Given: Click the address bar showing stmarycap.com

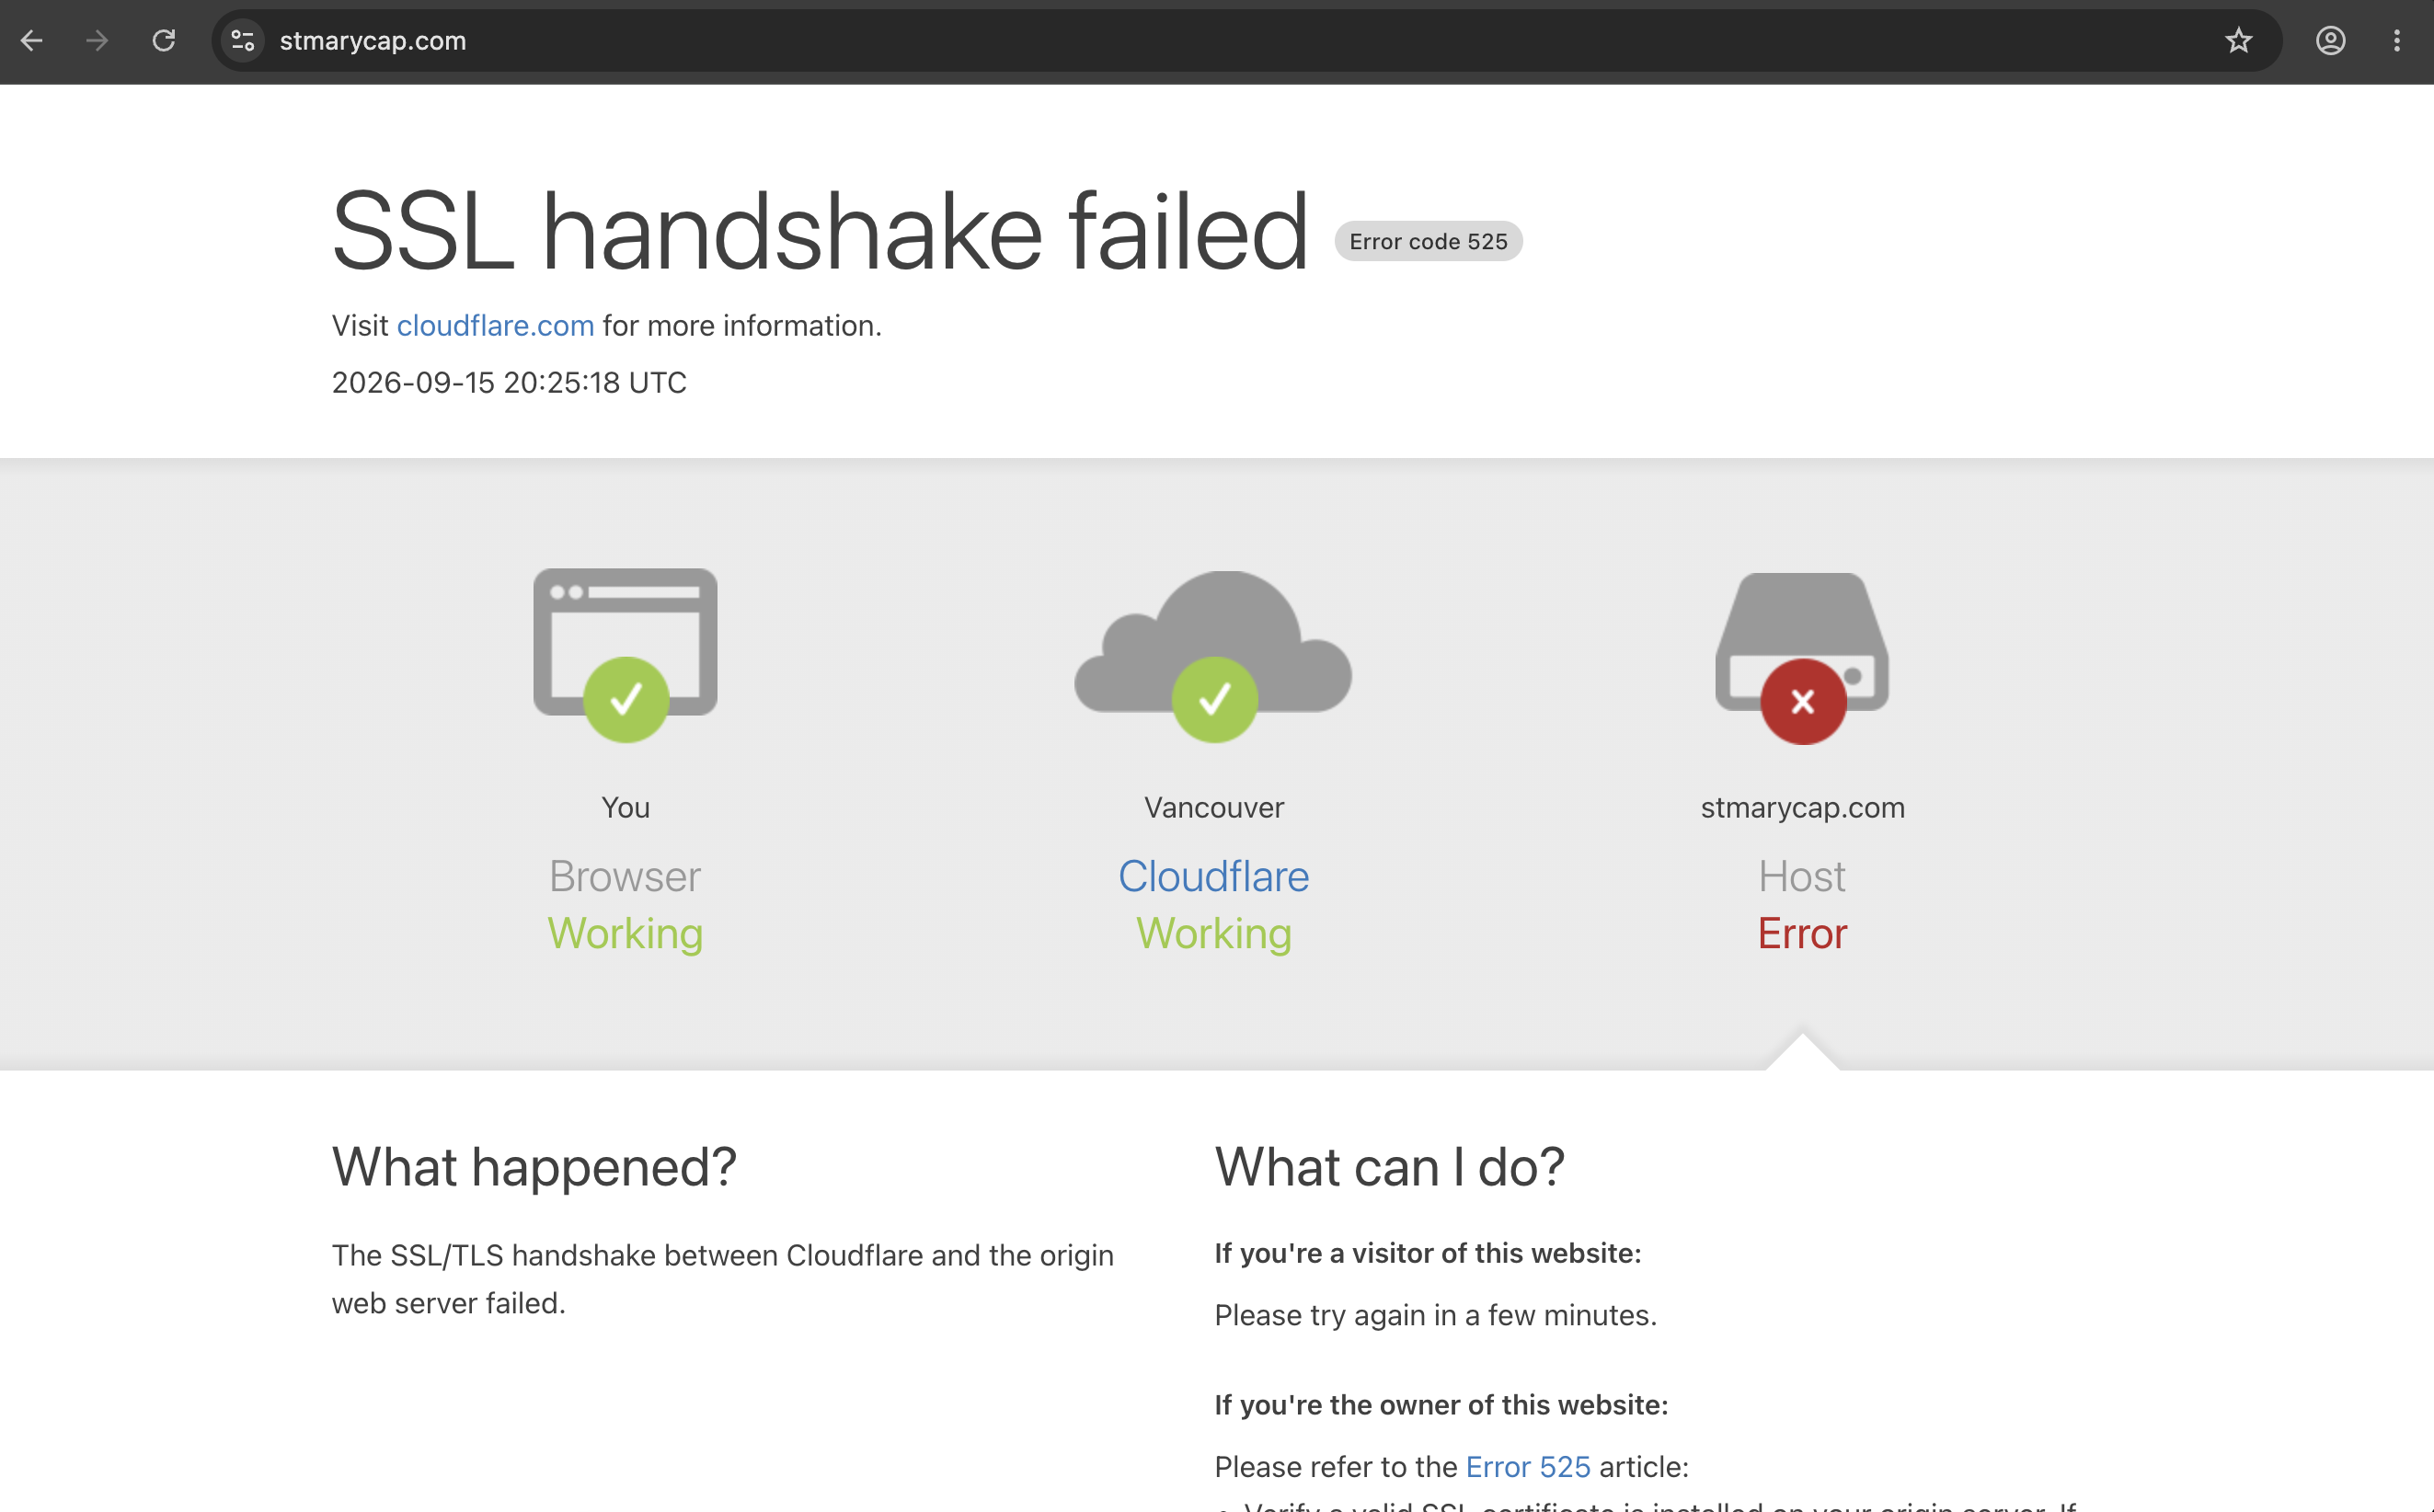Looking at the screenshot, I should 1240,41.
